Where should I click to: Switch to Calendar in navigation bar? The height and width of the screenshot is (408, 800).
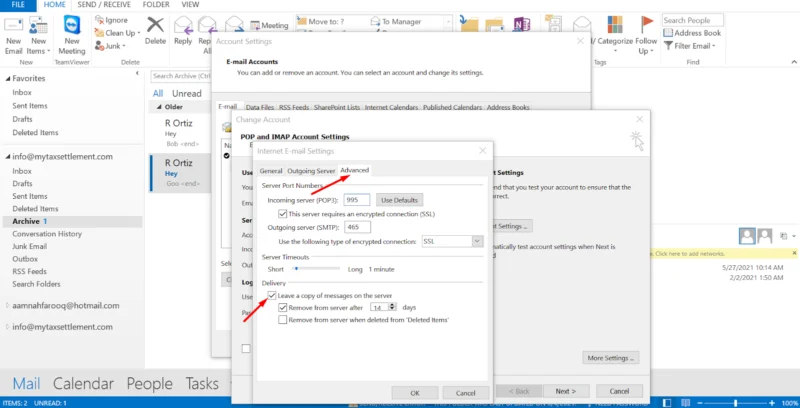coord(83,384)
